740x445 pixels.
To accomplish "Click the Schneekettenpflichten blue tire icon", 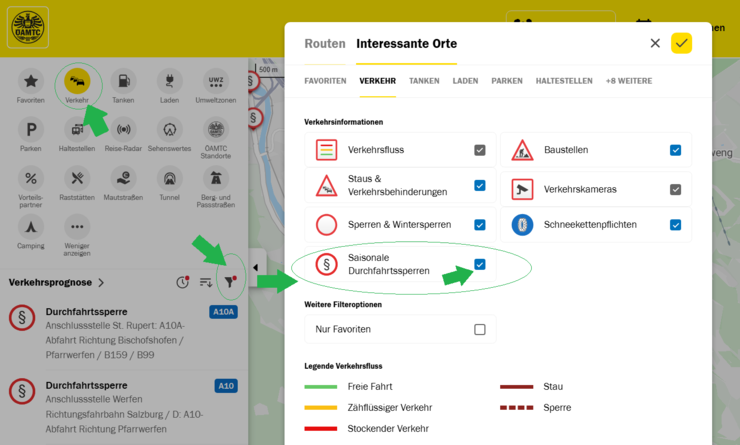I will click(x=522, y=225).
